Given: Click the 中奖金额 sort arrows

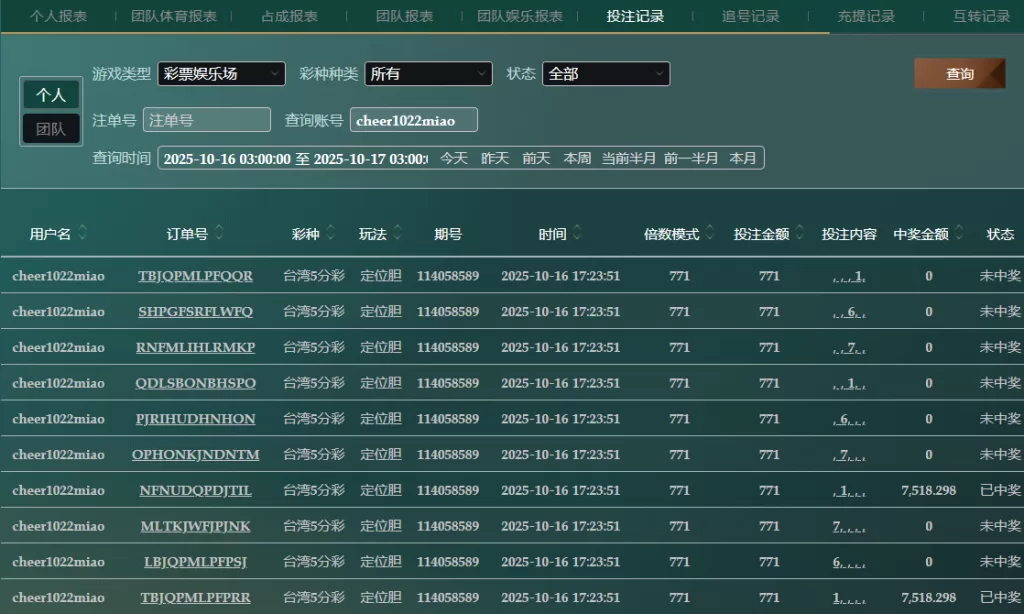Looking at the screenshot, I should tap(959, 233).
